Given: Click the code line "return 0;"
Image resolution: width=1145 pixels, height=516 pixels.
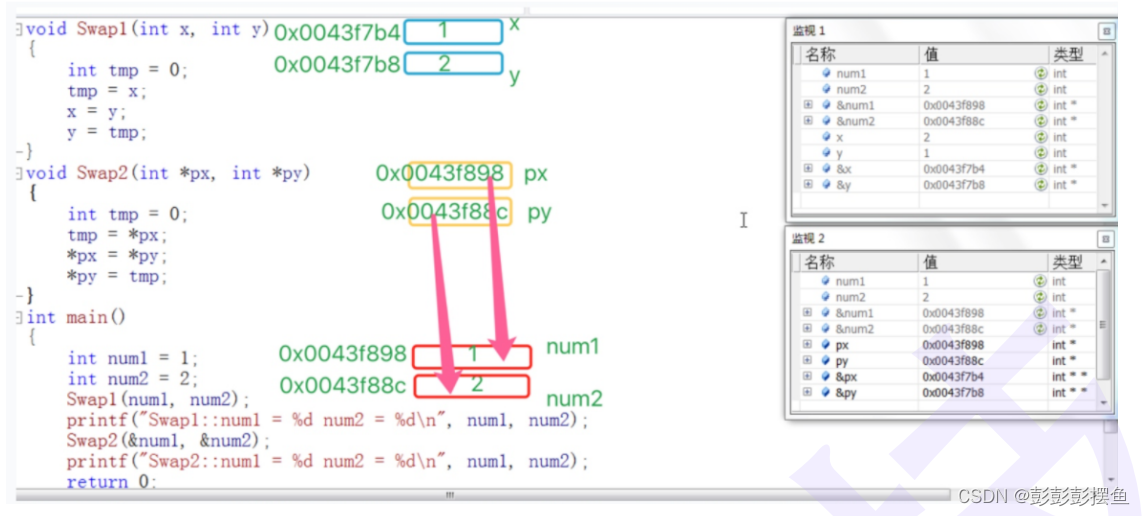Looking at the screenshot, I should [x=112, y=482].
